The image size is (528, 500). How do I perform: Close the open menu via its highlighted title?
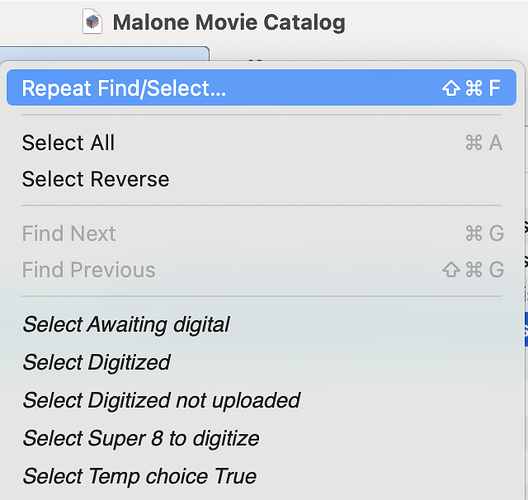pyautogui.click(x=104, y=53)
